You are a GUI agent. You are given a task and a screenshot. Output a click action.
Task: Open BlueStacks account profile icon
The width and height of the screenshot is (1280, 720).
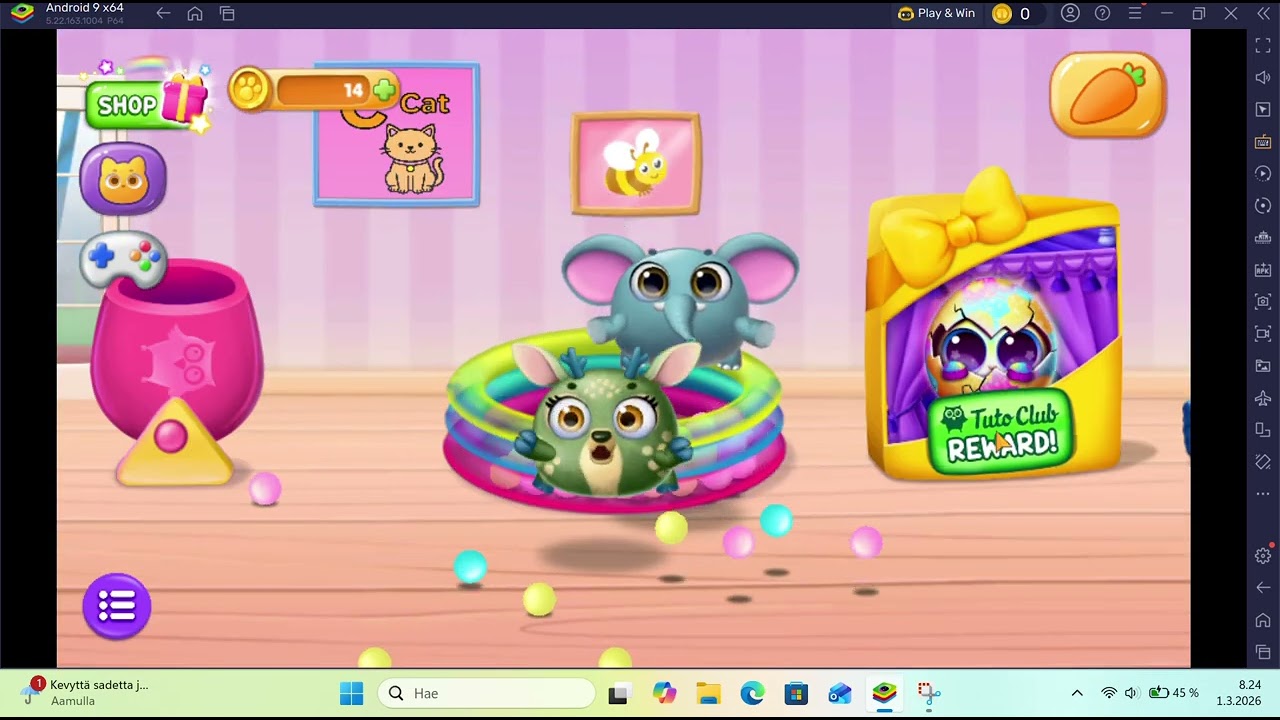pyautogui.click(x=1070, y=13)
